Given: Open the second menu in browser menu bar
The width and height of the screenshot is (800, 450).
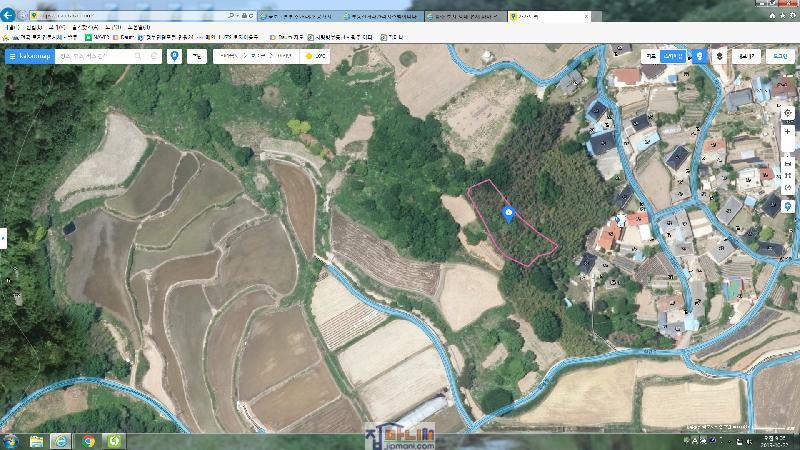Looking at the screenshot, I should [34, 27].
